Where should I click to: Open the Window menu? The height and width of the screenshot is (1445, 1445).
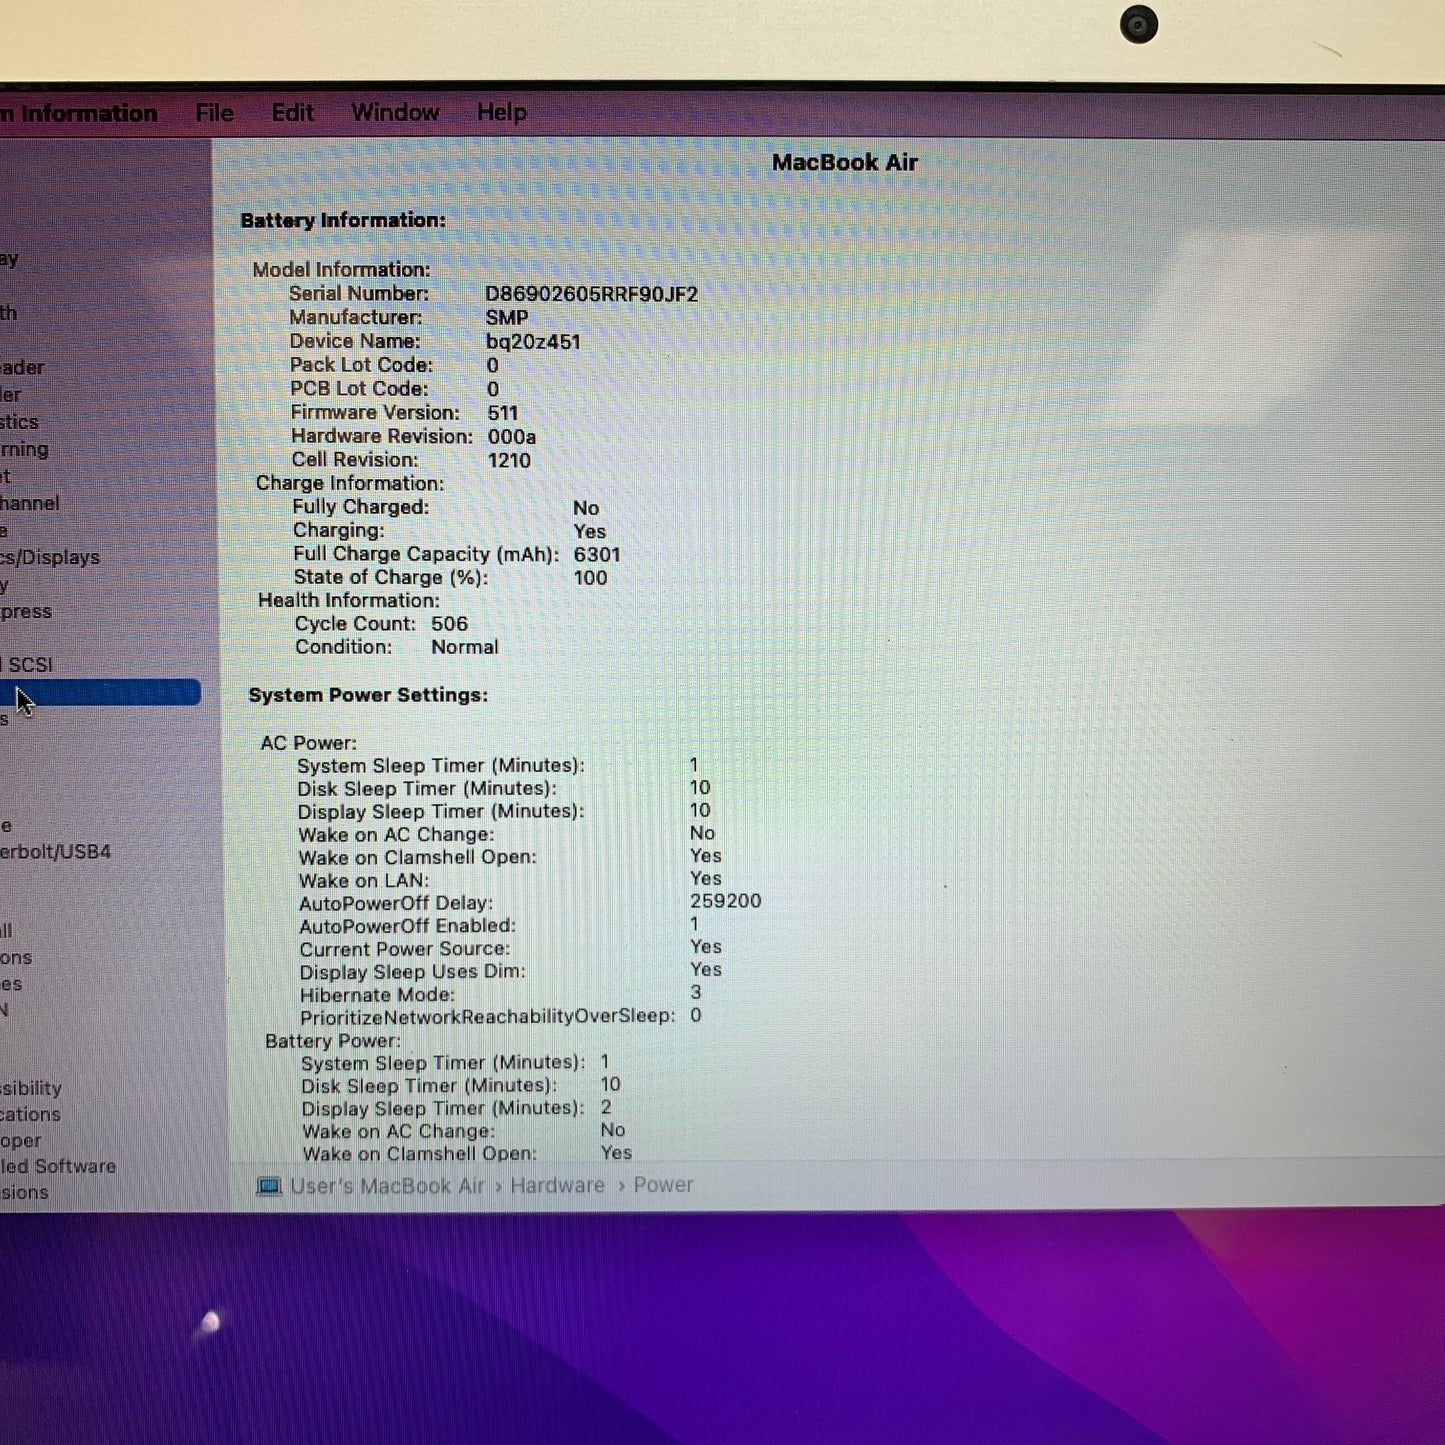[x=396, y=112]
